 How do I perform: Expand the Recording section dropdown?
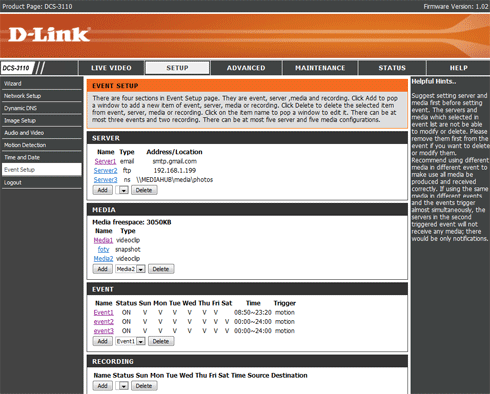(122, 386)
